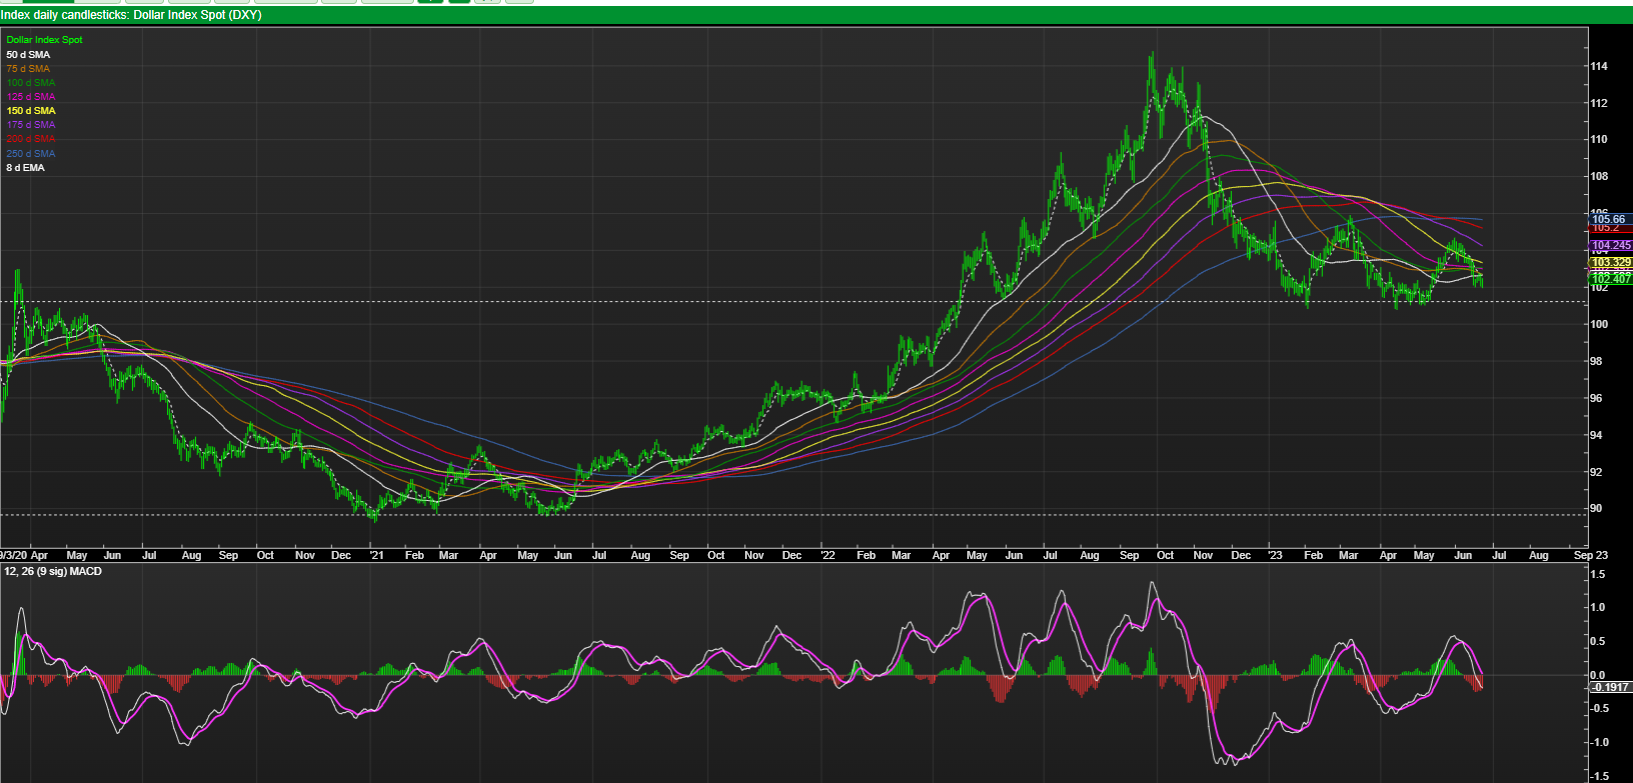
Task: Click the MACD value tag -0.1917
Action: (1611, 687)
